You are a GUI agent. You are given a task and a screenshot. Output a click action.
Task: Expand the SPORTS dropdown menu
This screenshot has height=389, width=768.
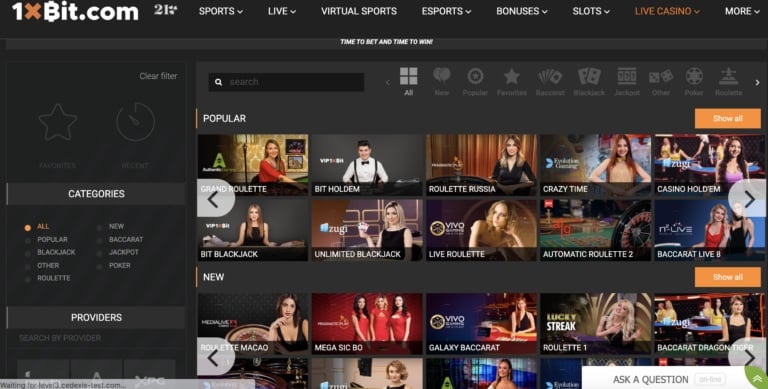220,11
